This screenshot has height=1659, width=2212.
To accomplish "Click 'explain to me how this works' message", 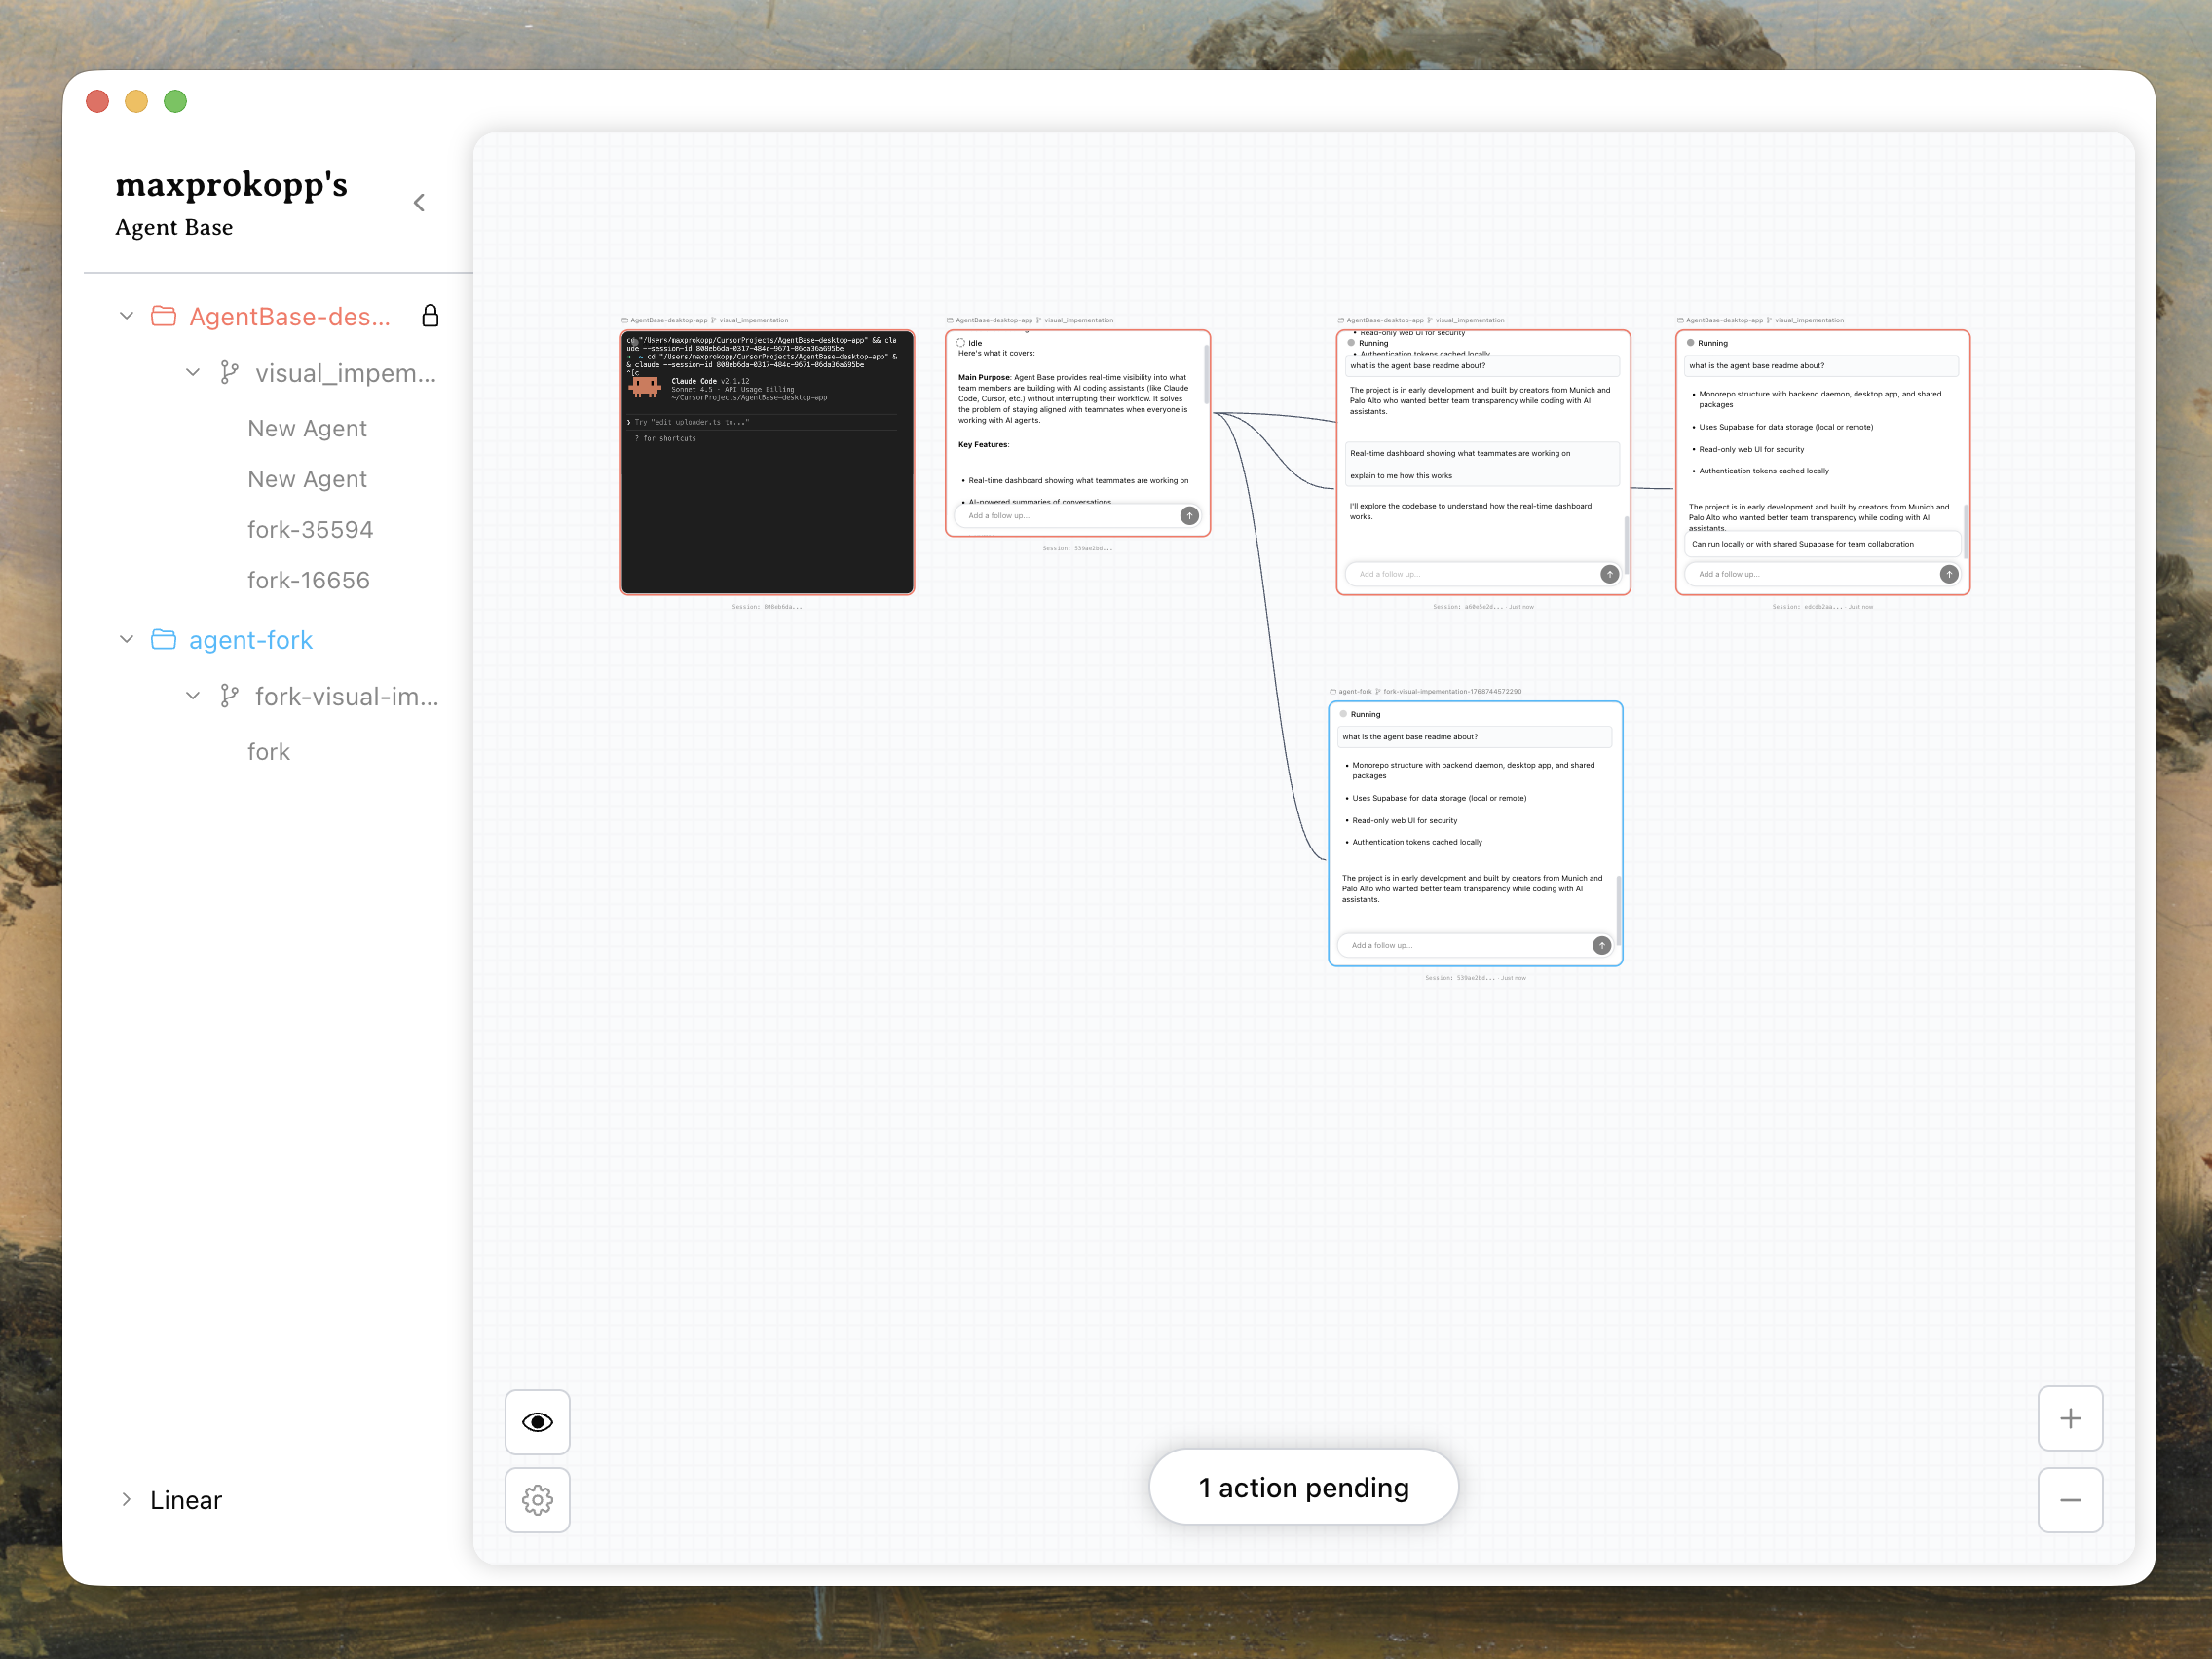I will tap(1401, 476).
